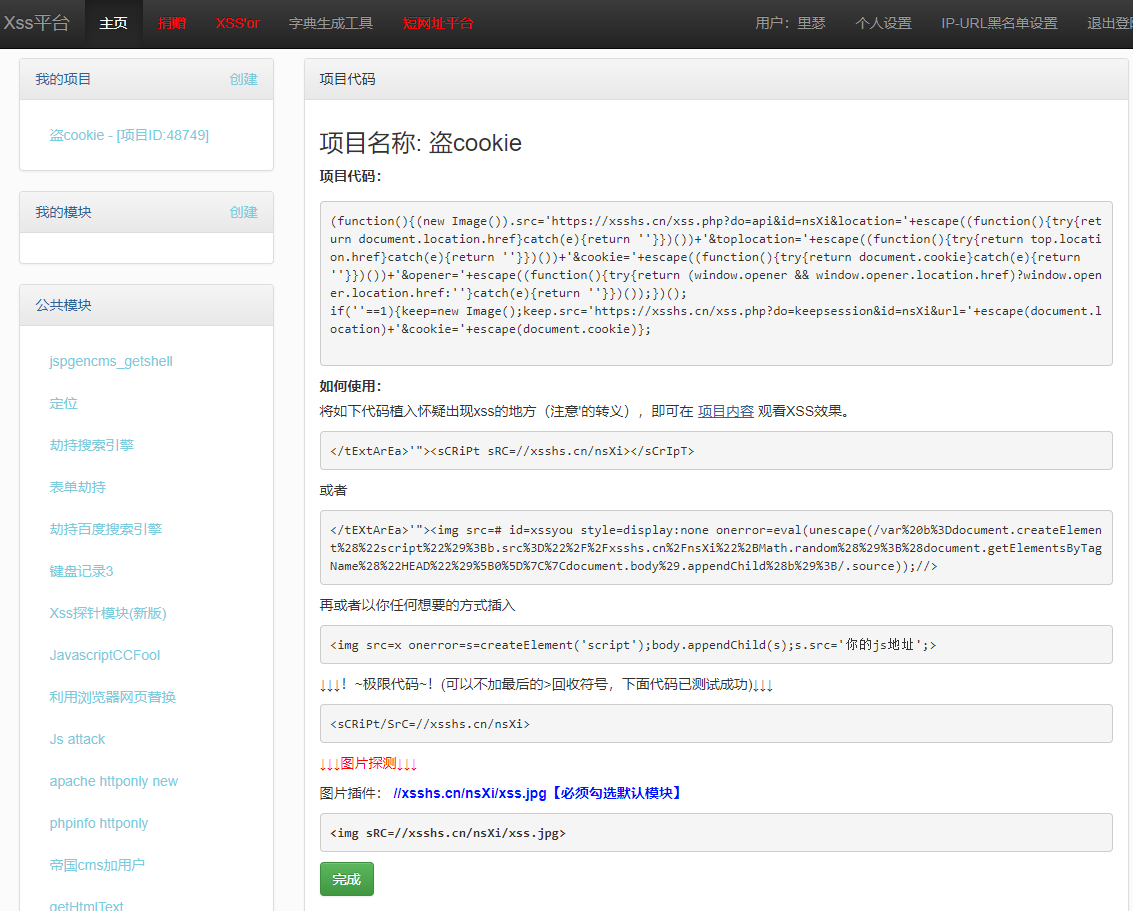1133x911 pixels.
Task: Click the 用户: 里瑟 profile link
Action: pos(790,23)
